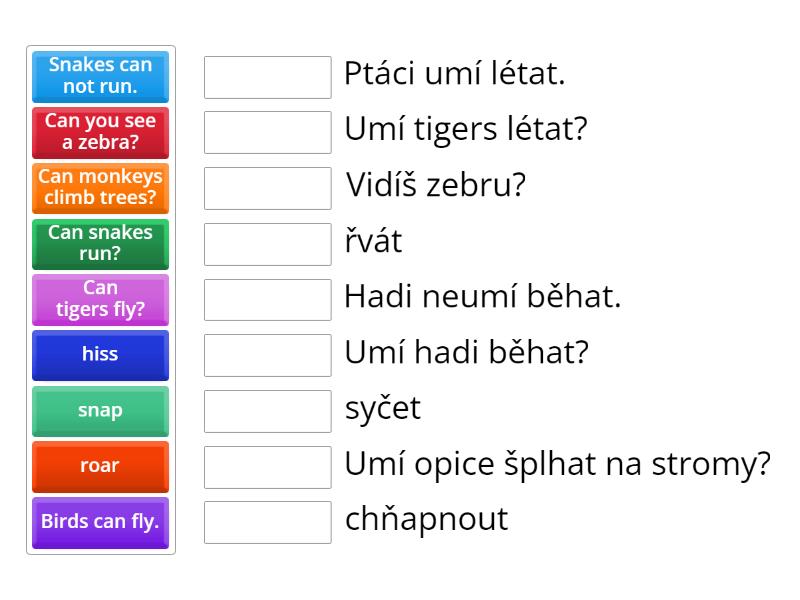
Task: Click the pink 'Can tigers fly?' tile
Action: tap(100, 299)
